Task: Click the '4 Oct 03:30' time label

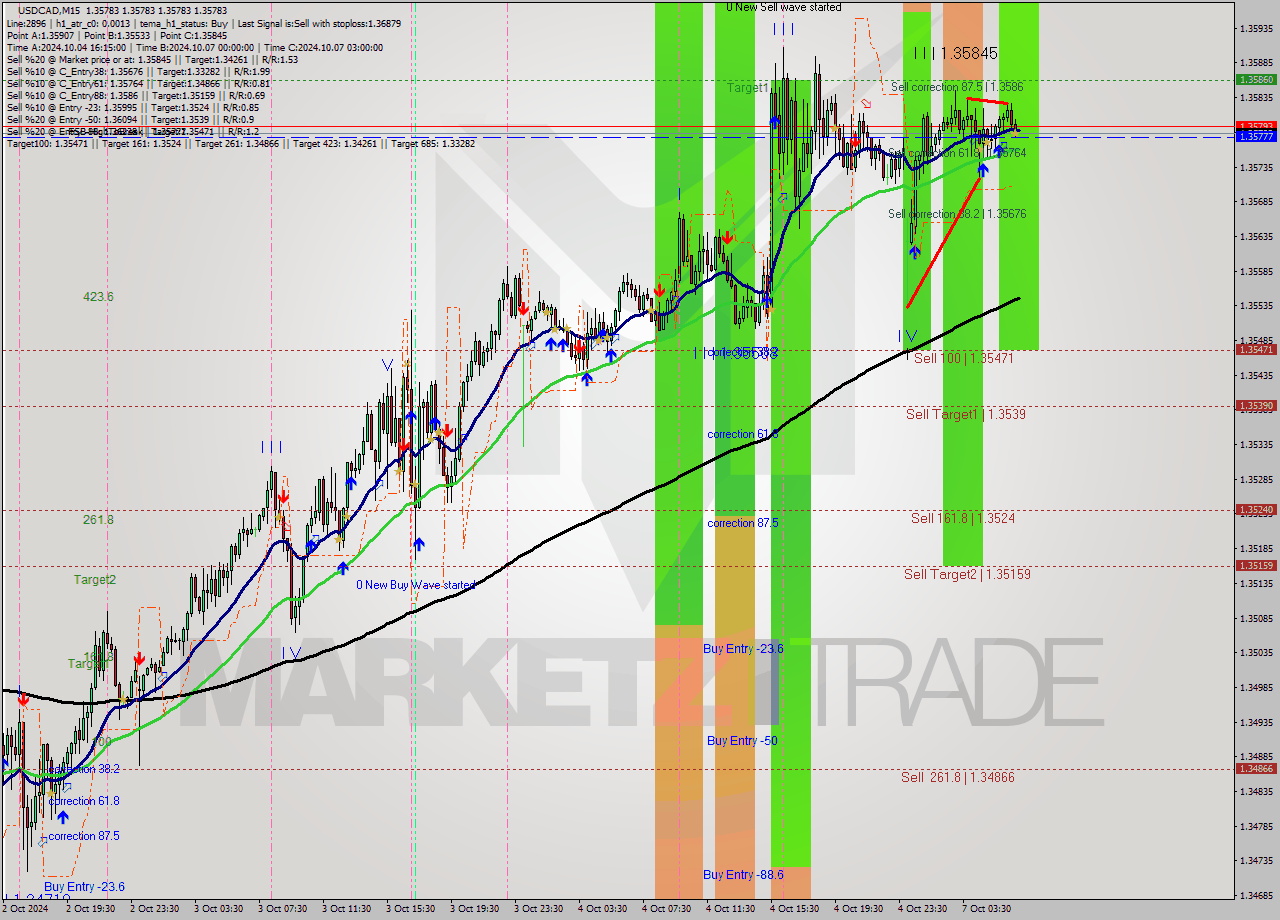Action: [605, 909]
